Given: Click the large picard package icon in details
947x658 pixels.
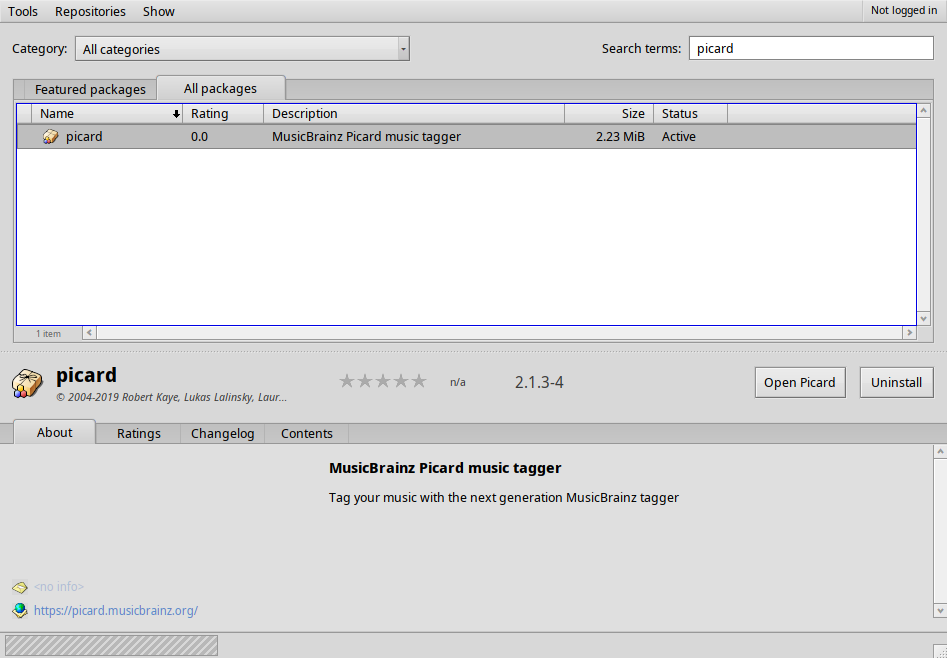Looking at the screenshot, I should 27,384.
